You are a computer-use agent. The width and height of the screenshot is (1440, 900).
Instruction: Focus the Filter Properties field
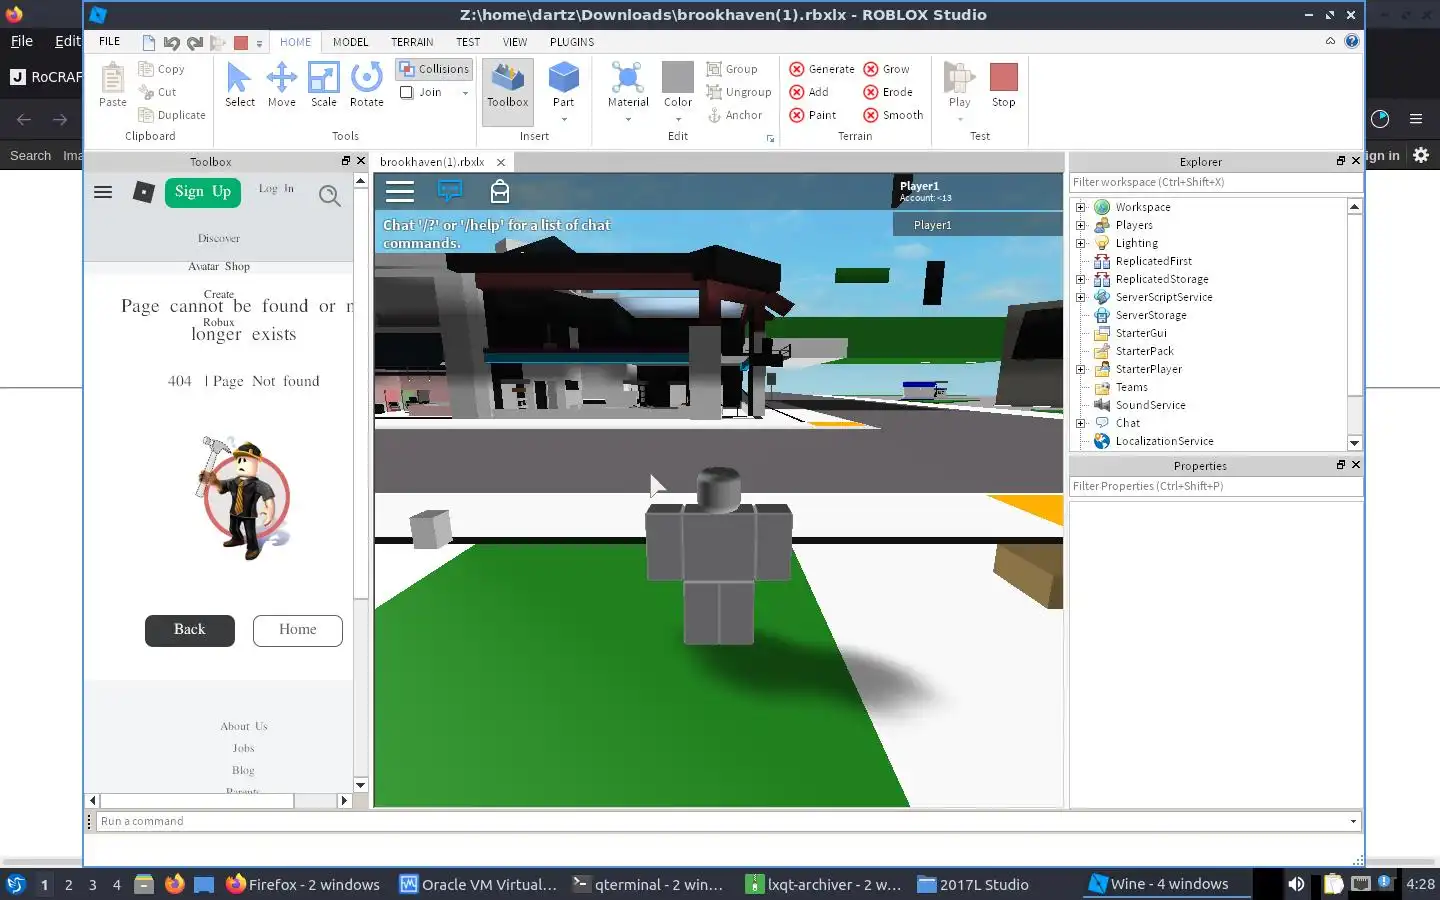1214,487
